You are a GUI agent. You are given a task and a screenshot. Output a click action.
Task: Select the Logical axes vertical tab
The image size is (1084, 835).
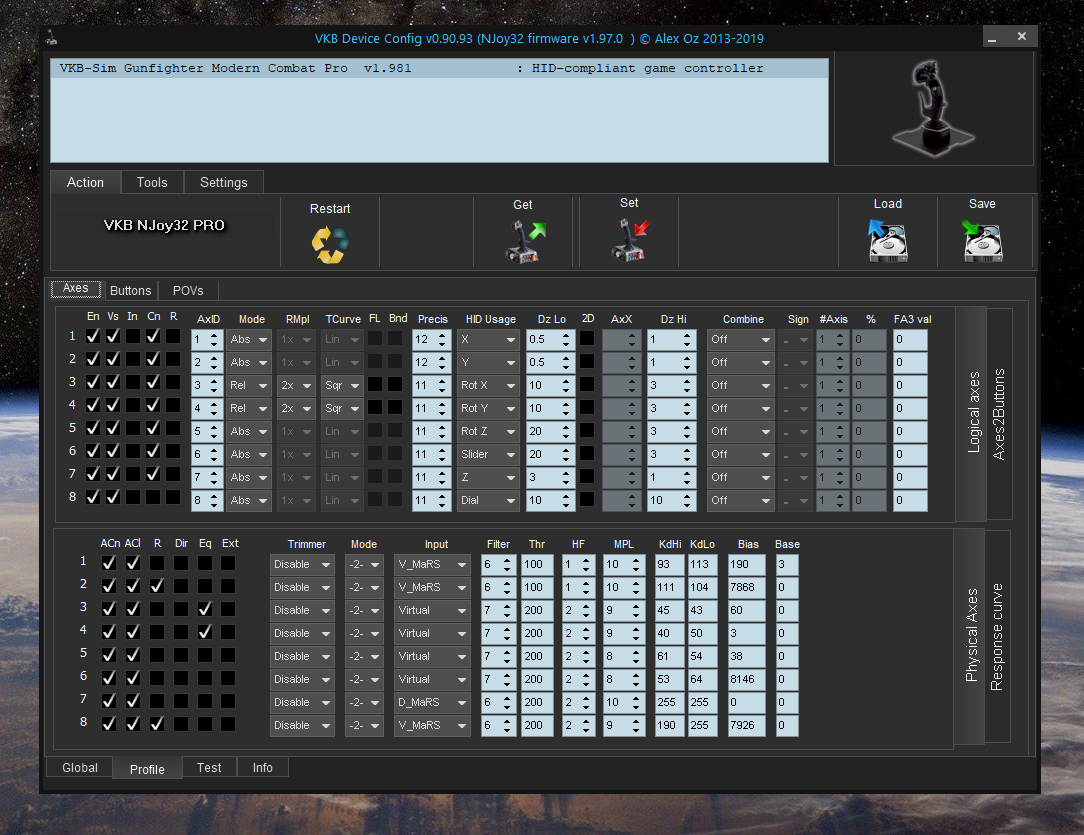tap(973, 413)
